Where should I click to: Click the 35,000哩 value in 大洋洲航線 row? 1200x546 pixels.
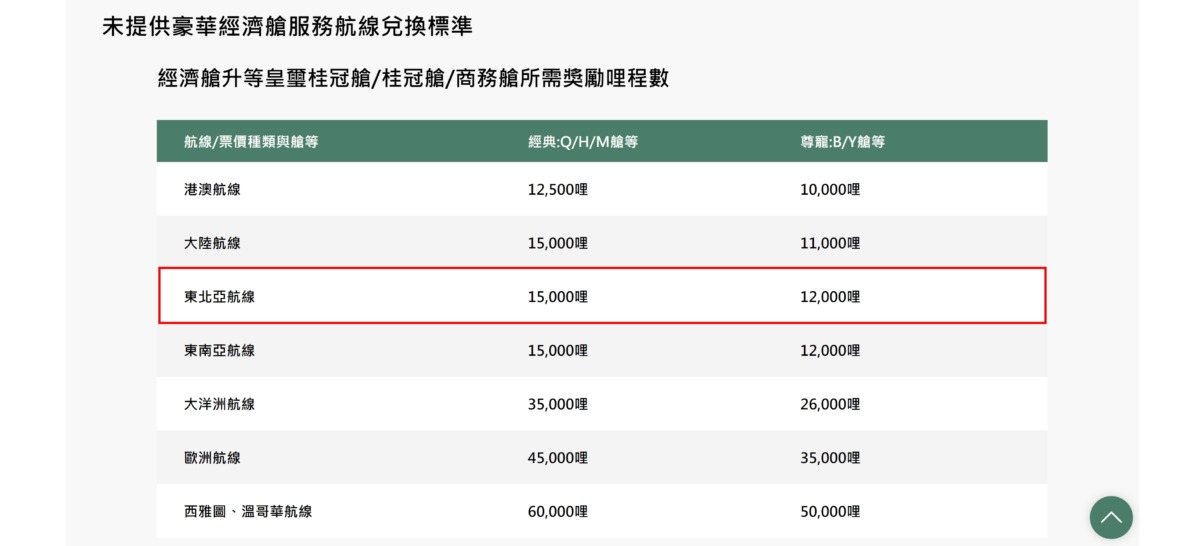tap(557, 404)
